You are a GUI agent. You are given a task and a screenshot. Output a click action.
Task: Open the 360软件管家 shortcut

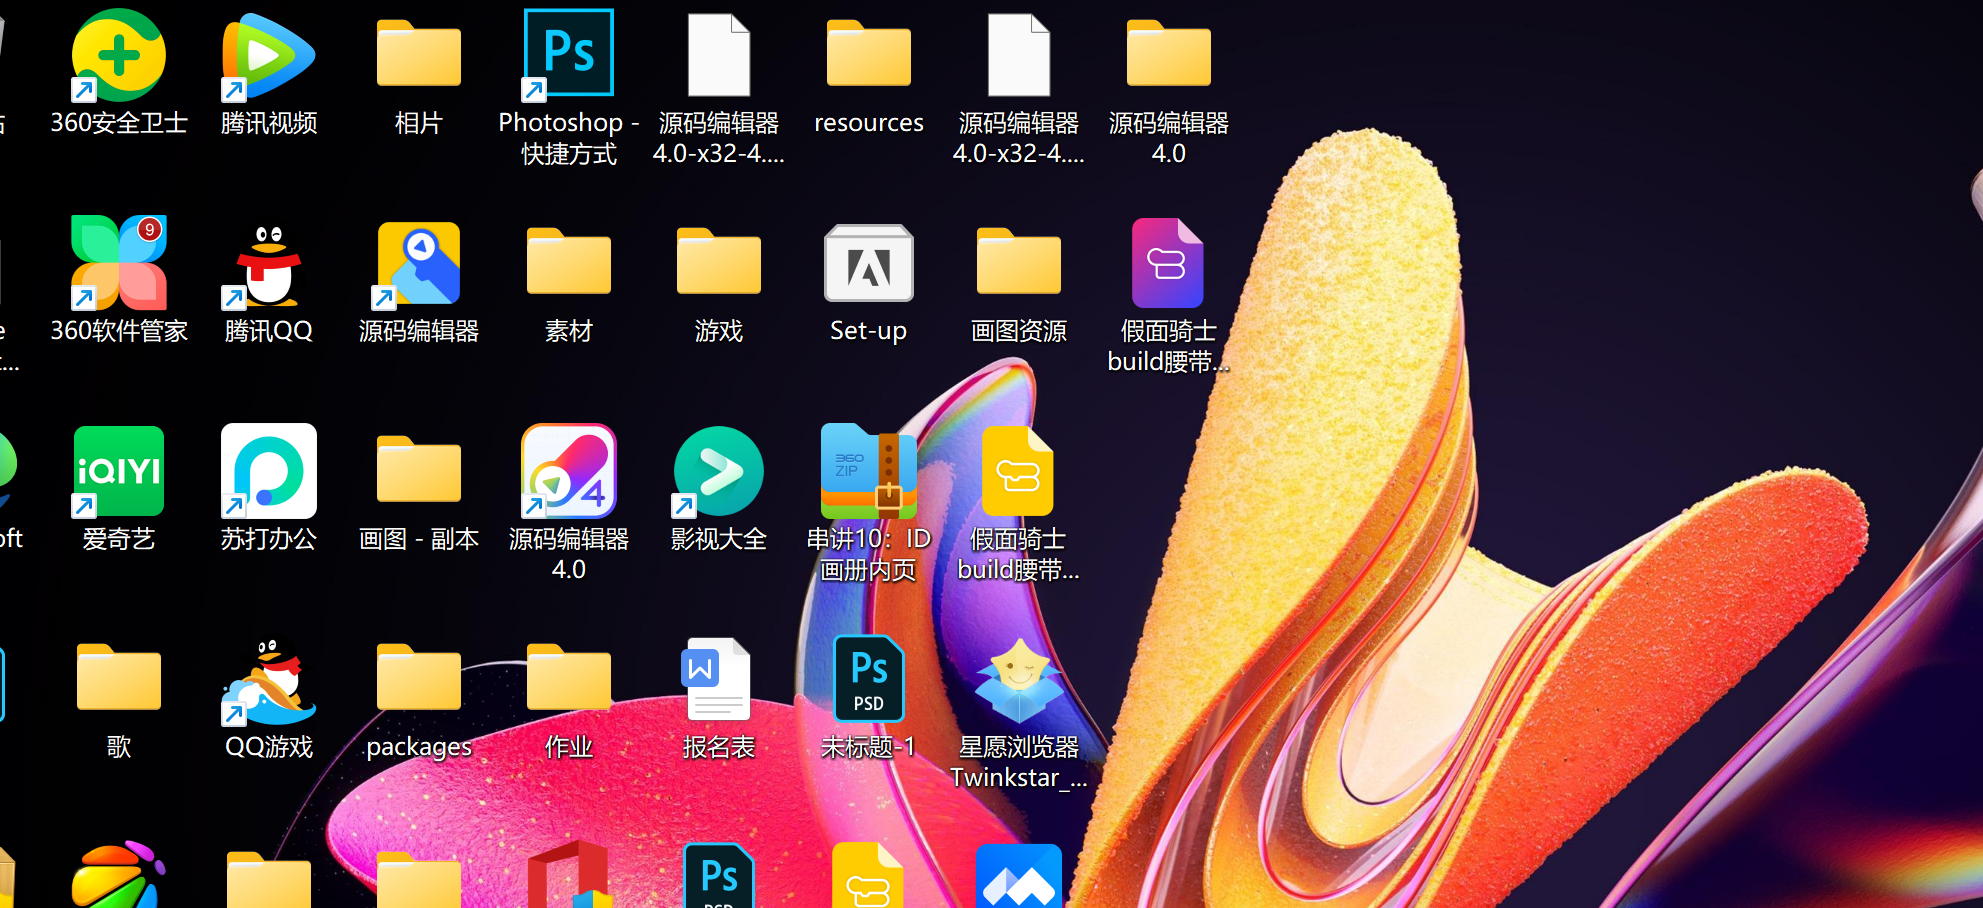pyautogui.click(x=119, y=263)
